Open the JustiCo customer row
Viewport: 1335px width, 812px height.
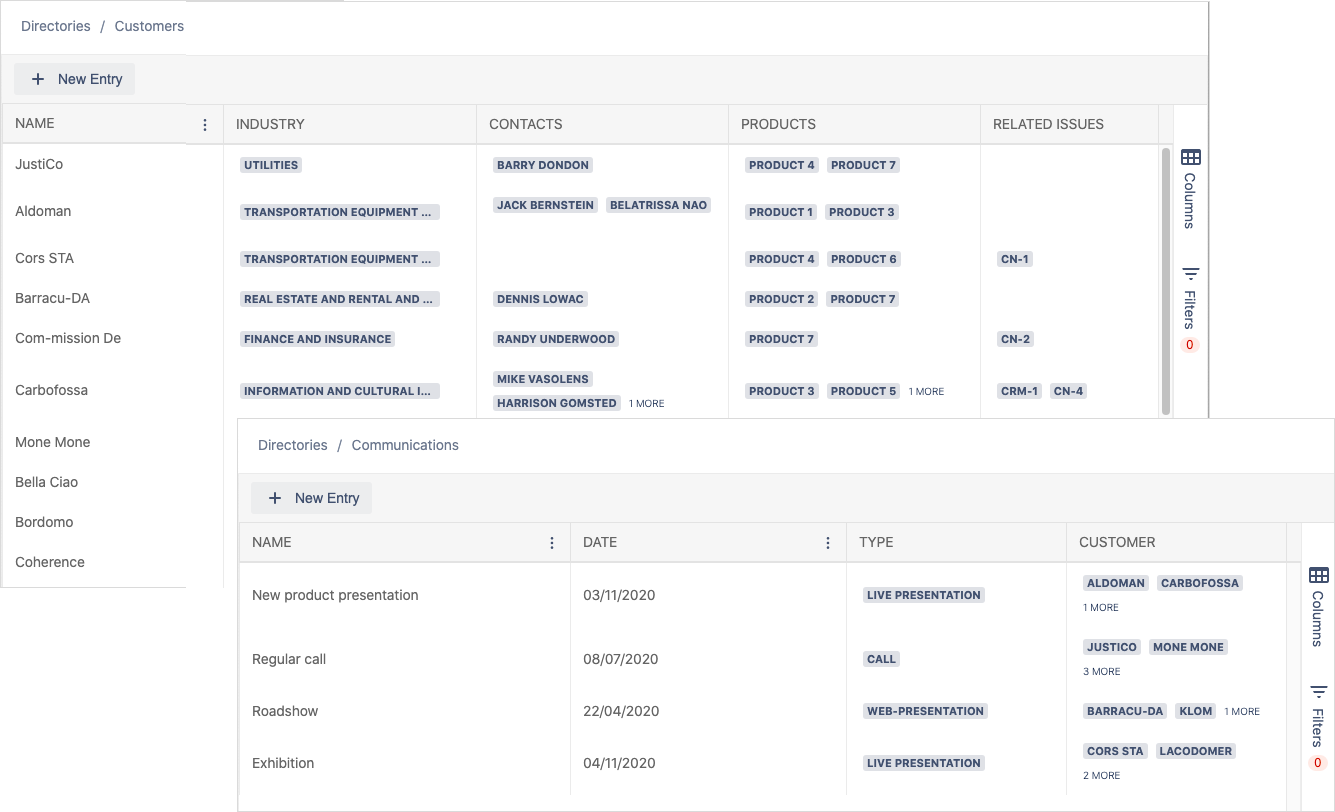click(39, 164)
